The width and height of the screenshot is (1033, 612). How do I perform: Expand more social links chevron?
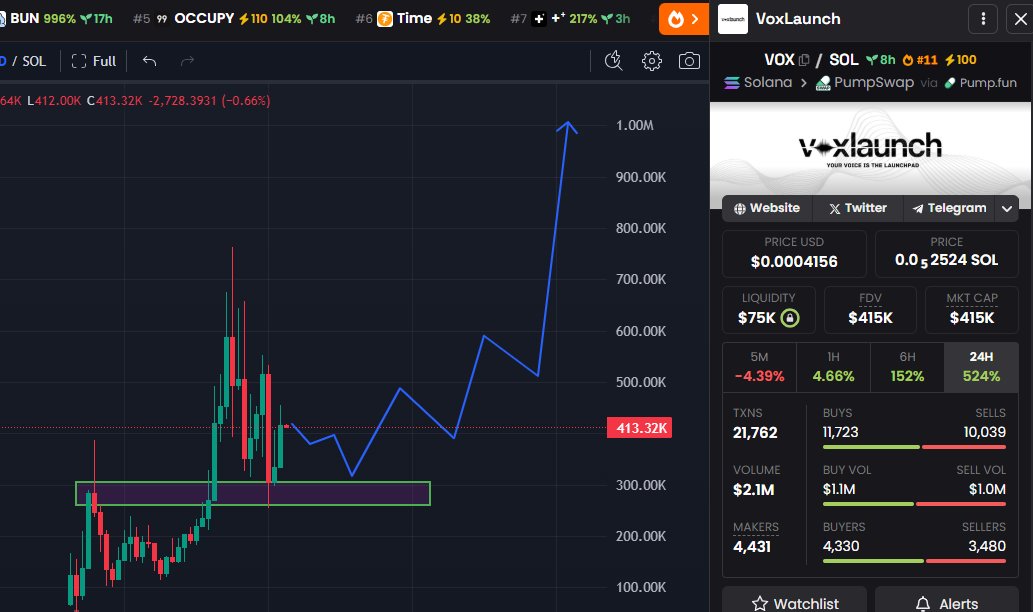coord(1007,209)
